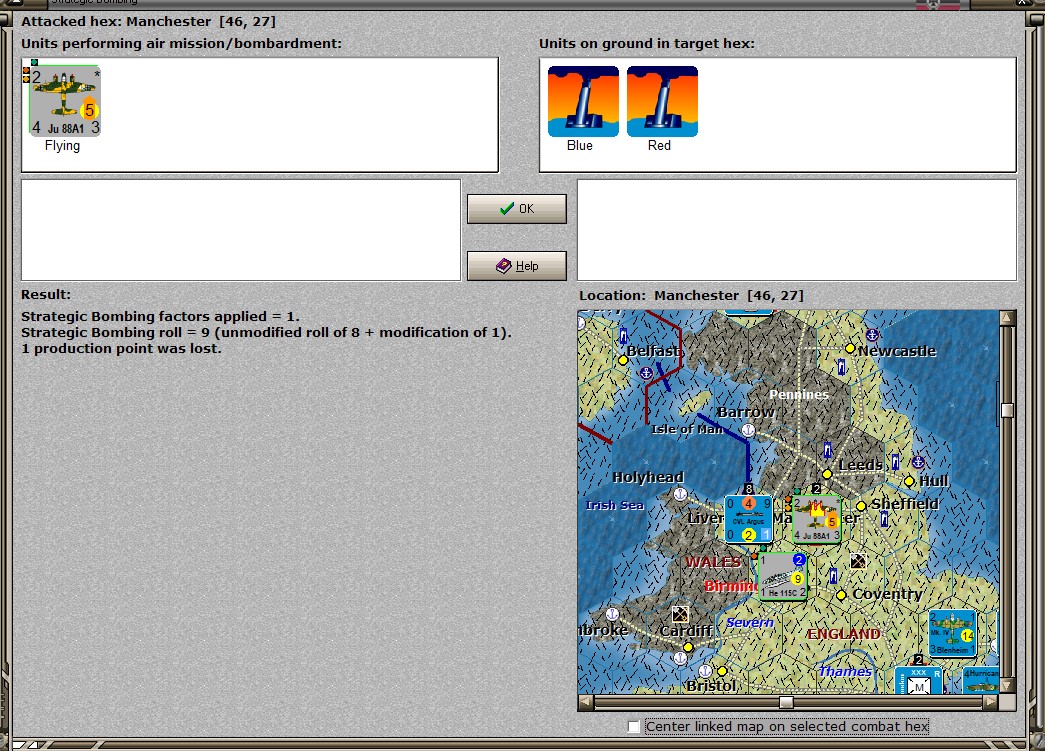Viewport: 1045px width, 751px height.
Task: Click the Belfast city dot
Action: pyautogui.click(x=623, y=360)
